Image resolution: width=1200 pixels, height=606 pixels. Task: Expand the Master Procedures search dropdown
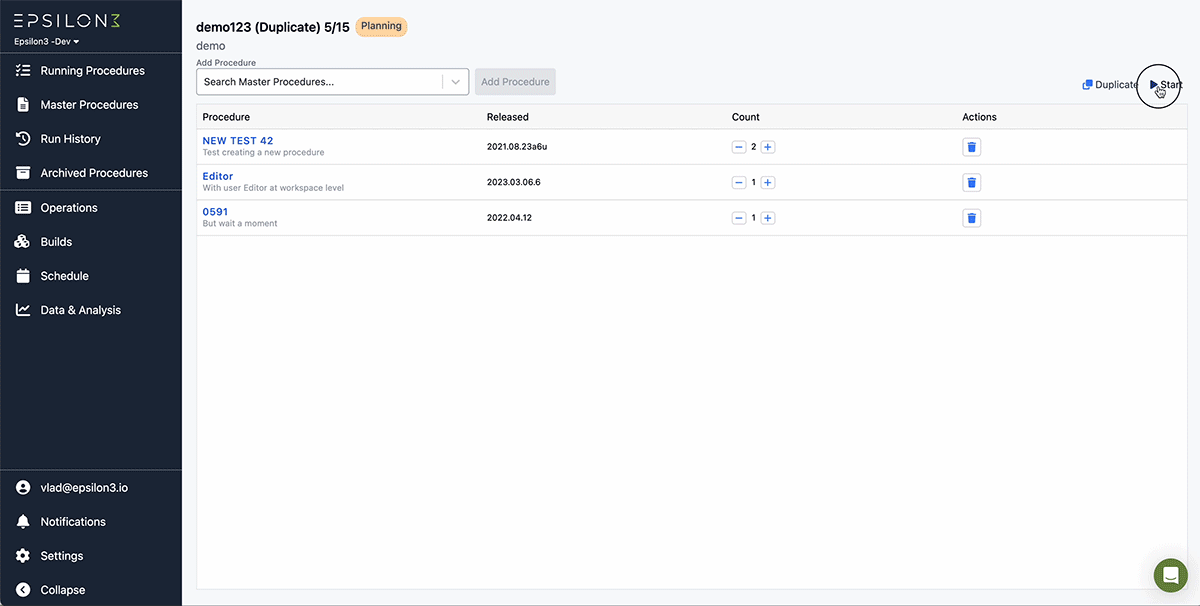point(456,81)
